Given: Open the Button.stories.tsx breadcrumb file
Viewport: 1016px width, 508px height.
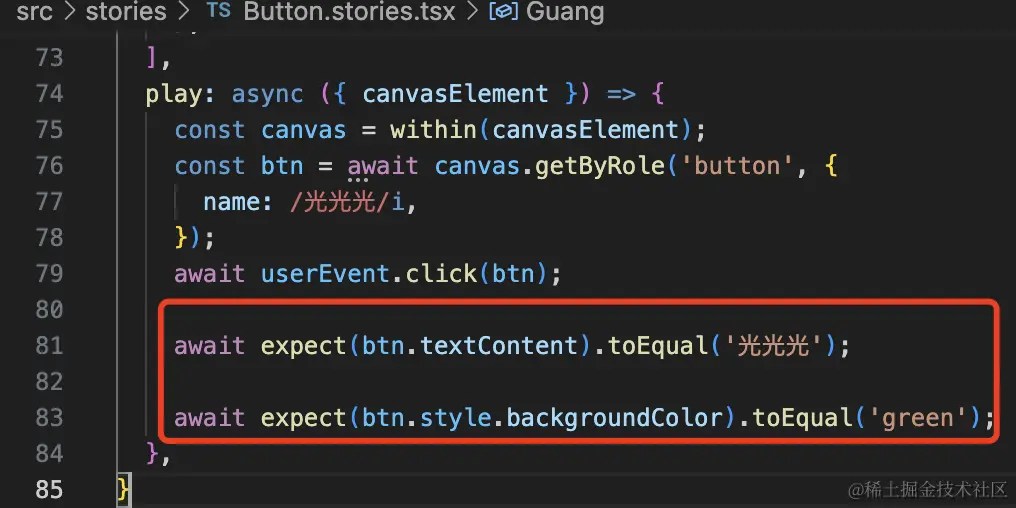Looking at the screenshot, I should click(x=349, y=12).
